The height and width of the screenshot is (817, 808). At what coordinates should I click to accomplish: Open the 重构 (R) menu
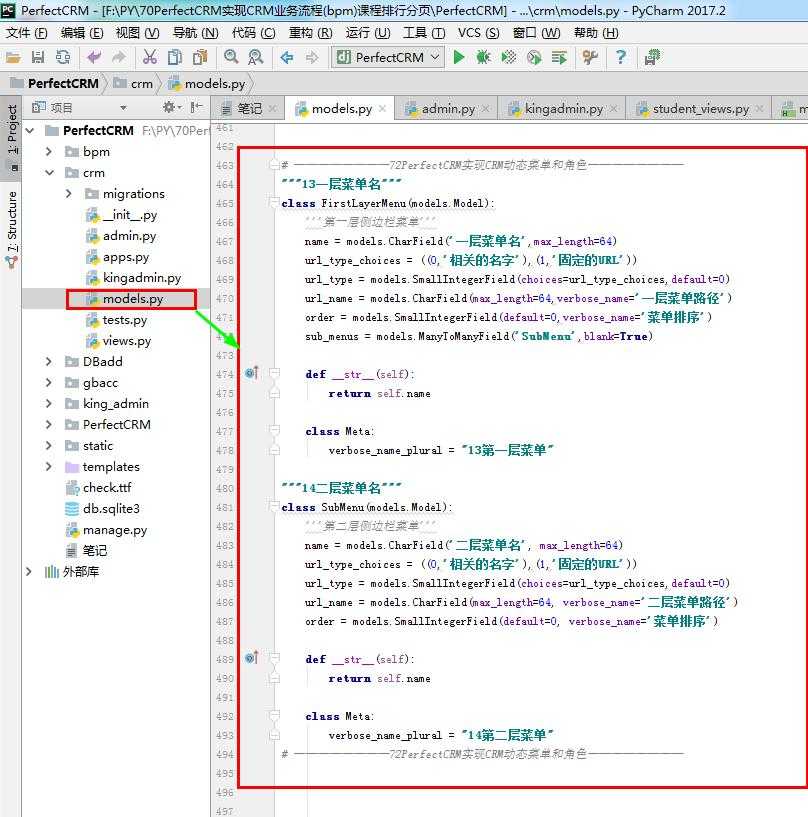click(x=310, y=33)
